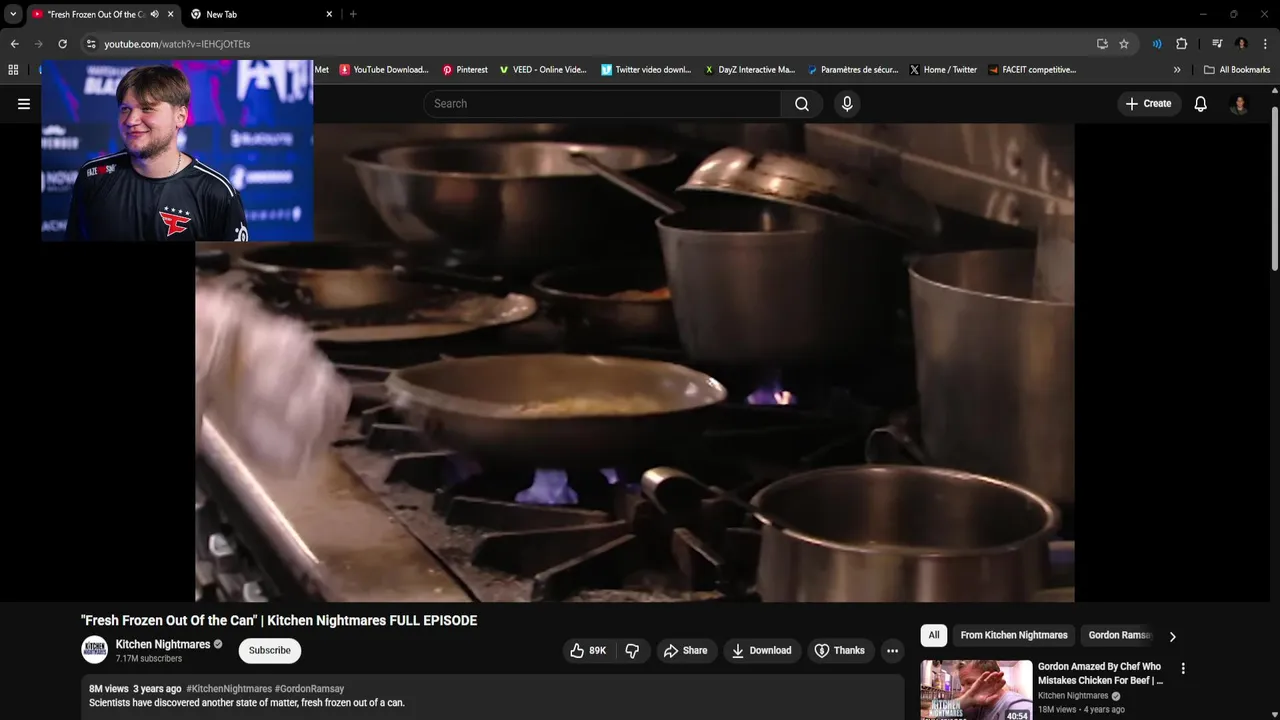Image resolution: width=1280 pixels, height=720 pixels.
Task: Click the overlay picture of smiling player
Action: point(177,150)
